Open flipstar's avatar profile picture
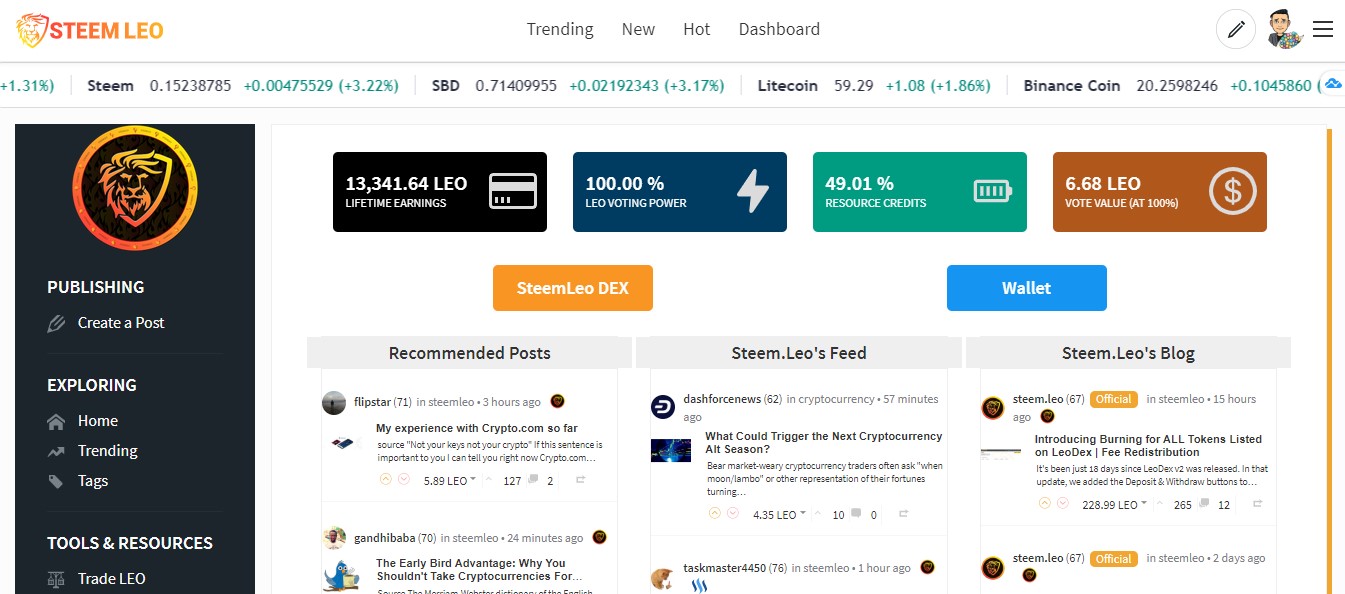This screenshot has height=594, width=1345. click(x=334, y=402)
